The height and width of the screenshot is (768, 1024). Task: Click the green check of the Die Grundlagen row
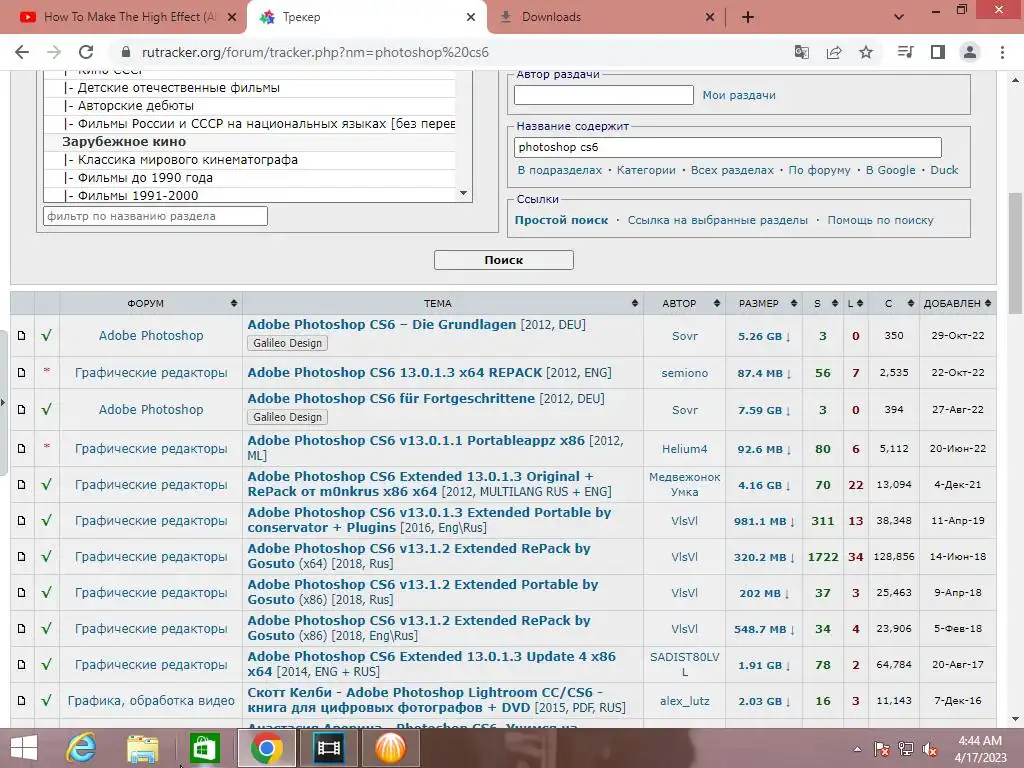pos(46,336)
